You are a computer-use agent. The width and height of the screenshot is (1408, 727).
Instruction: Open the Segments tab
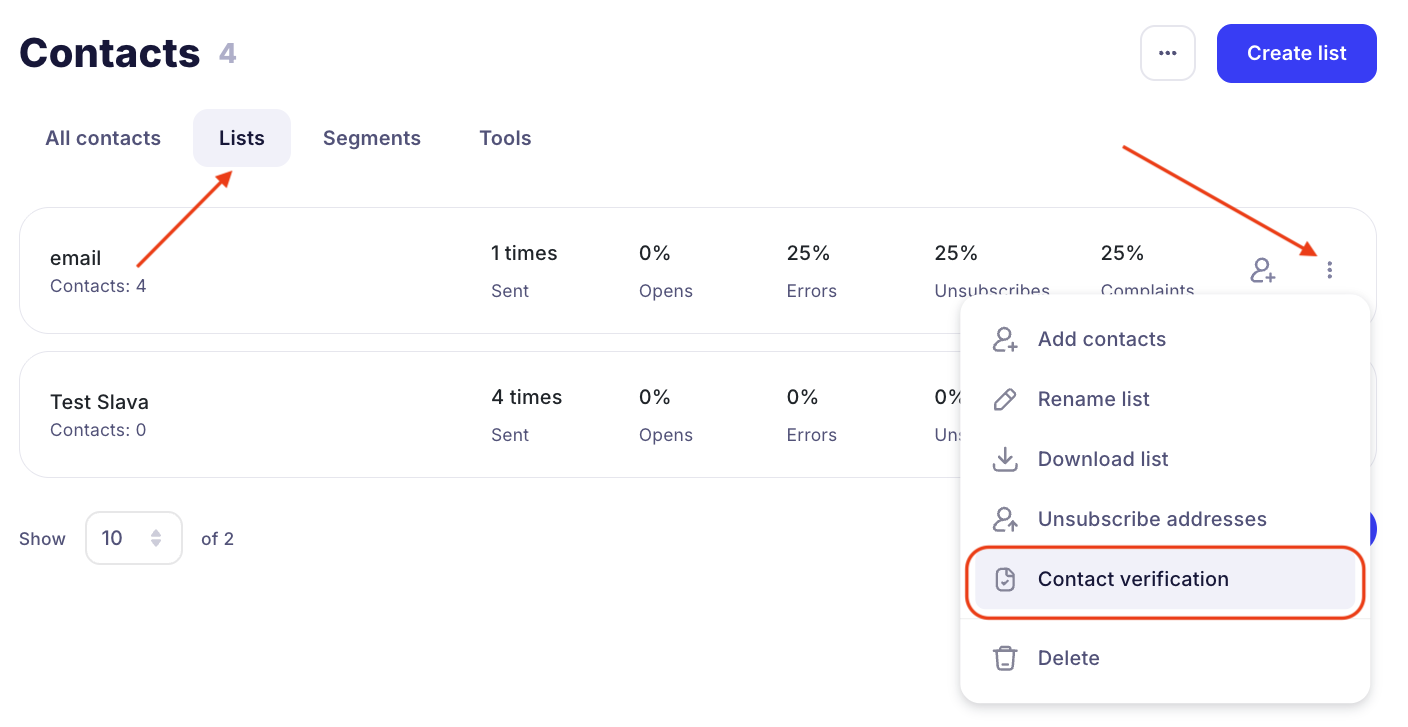371,138
